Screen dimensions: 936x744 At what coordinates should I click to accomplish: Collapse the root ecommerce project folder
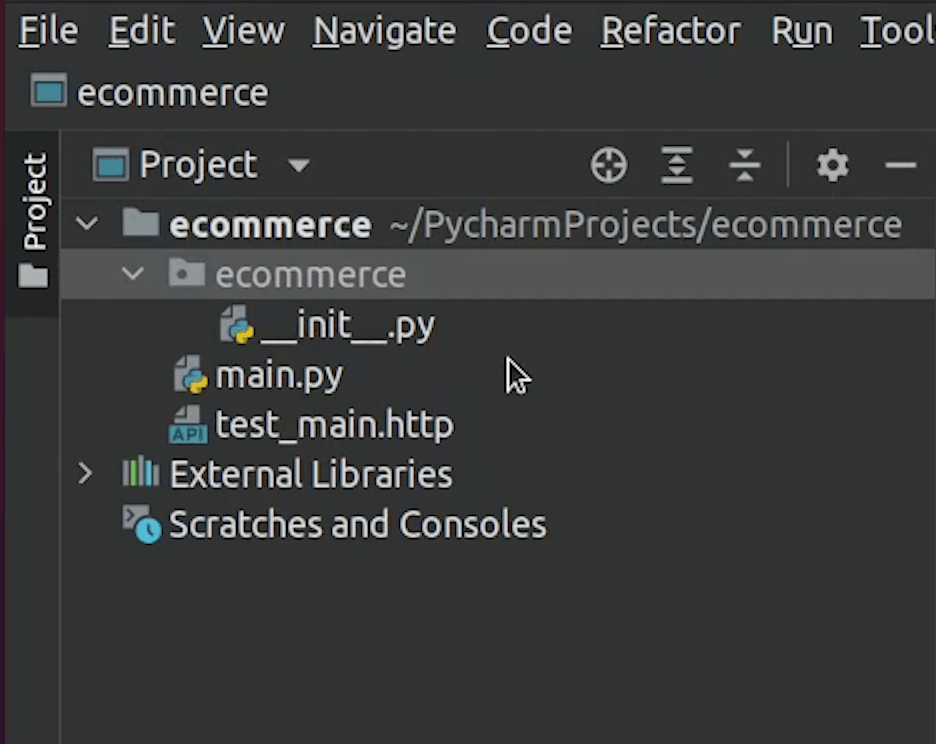coord(88,224)
